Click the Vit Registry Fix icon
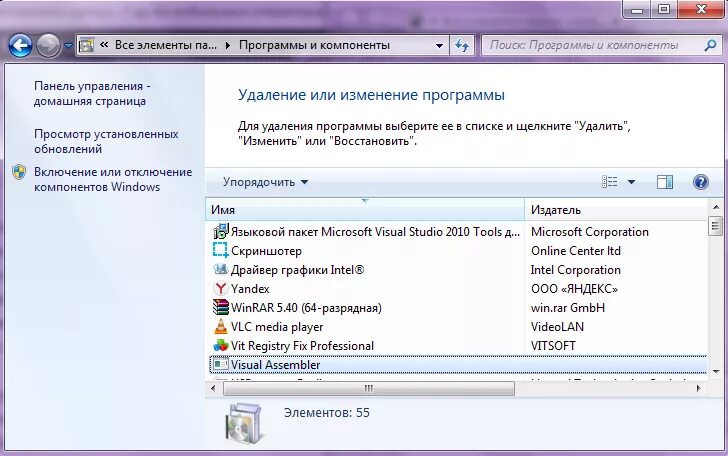 click(221, 346)
